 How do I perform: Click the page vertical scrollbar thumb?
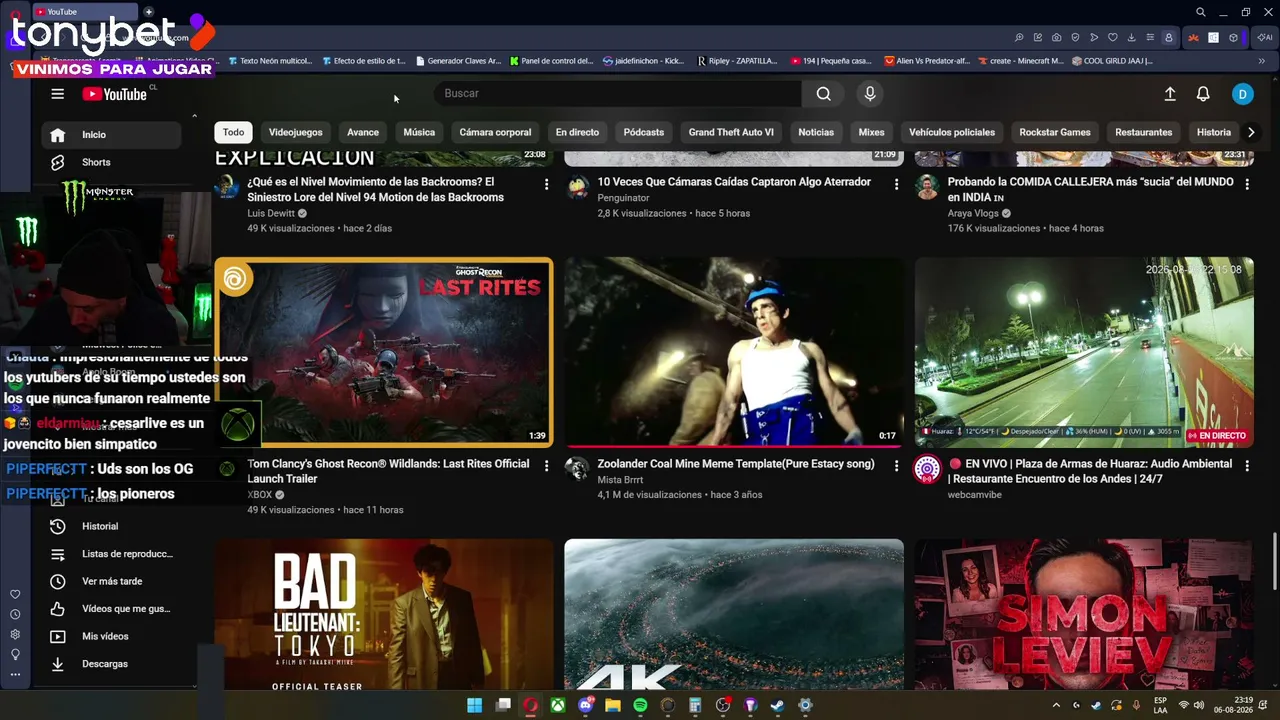coord(1274,562)
